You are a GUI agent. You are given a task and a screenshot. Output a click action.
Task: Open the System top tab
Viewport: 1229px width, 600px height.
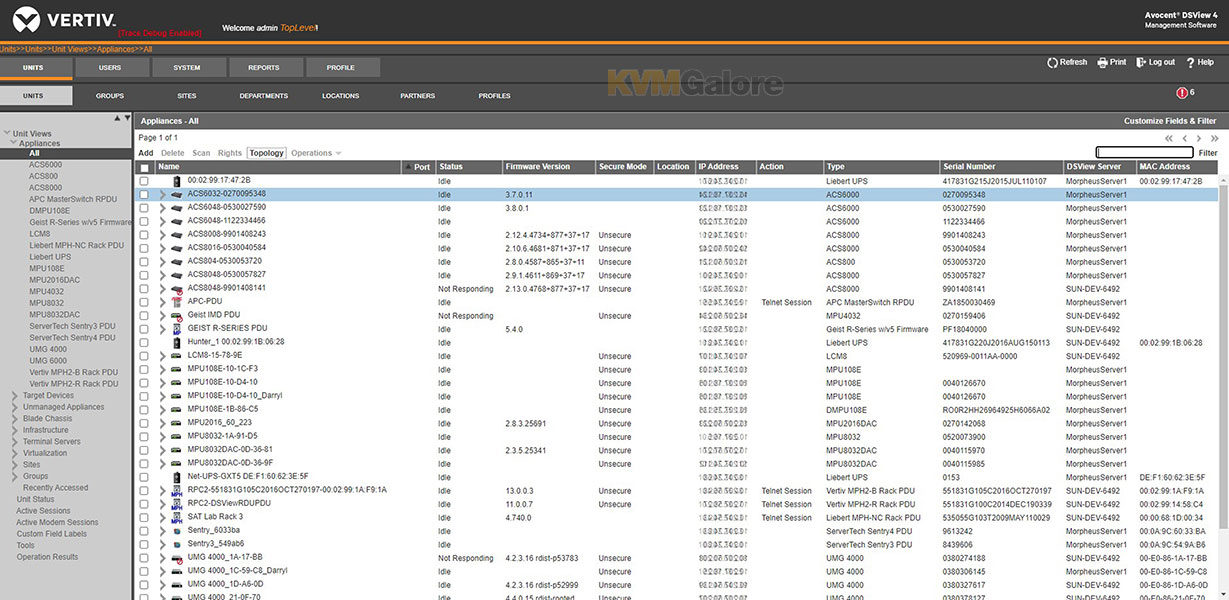[x=187, y=68]
